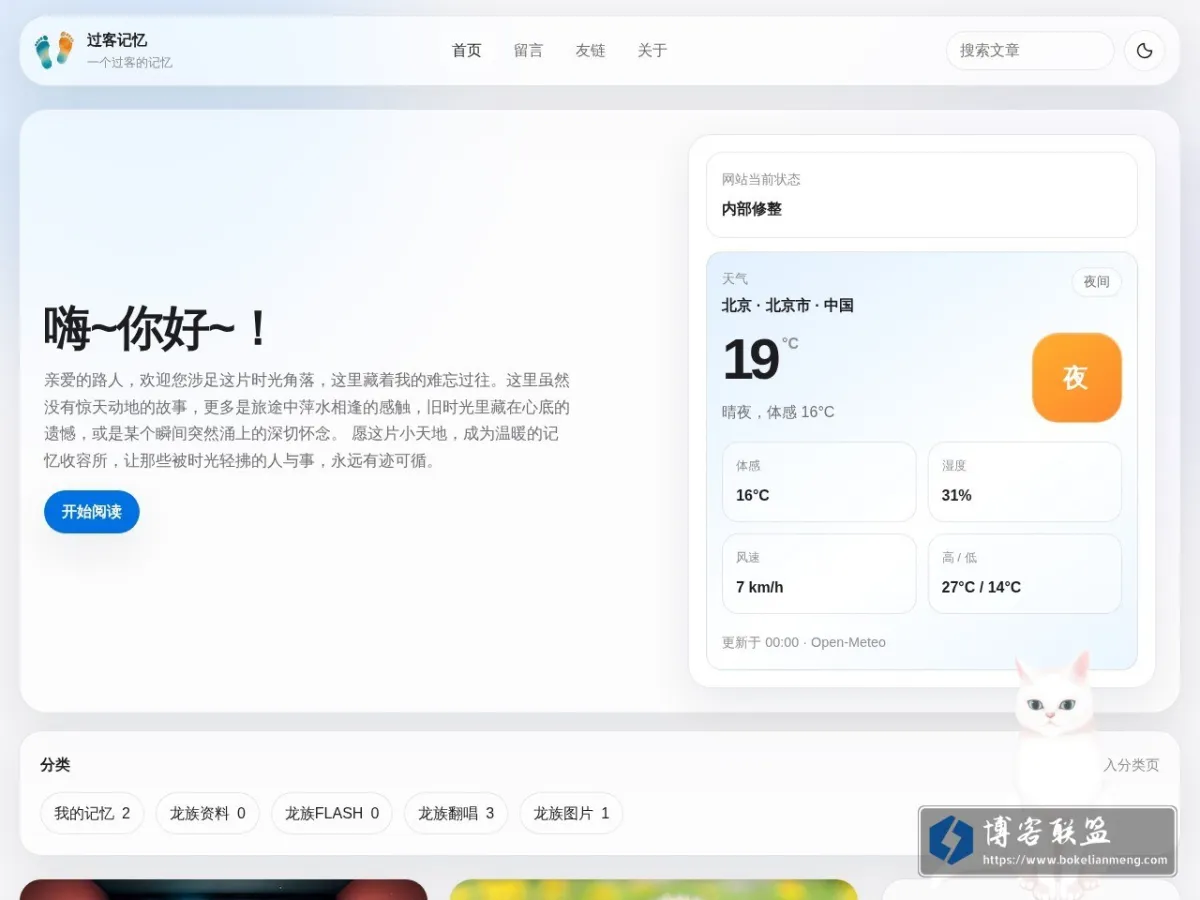Click the 分类 section heading
This screenshot has width=1200, height=900.
[55, 765]
